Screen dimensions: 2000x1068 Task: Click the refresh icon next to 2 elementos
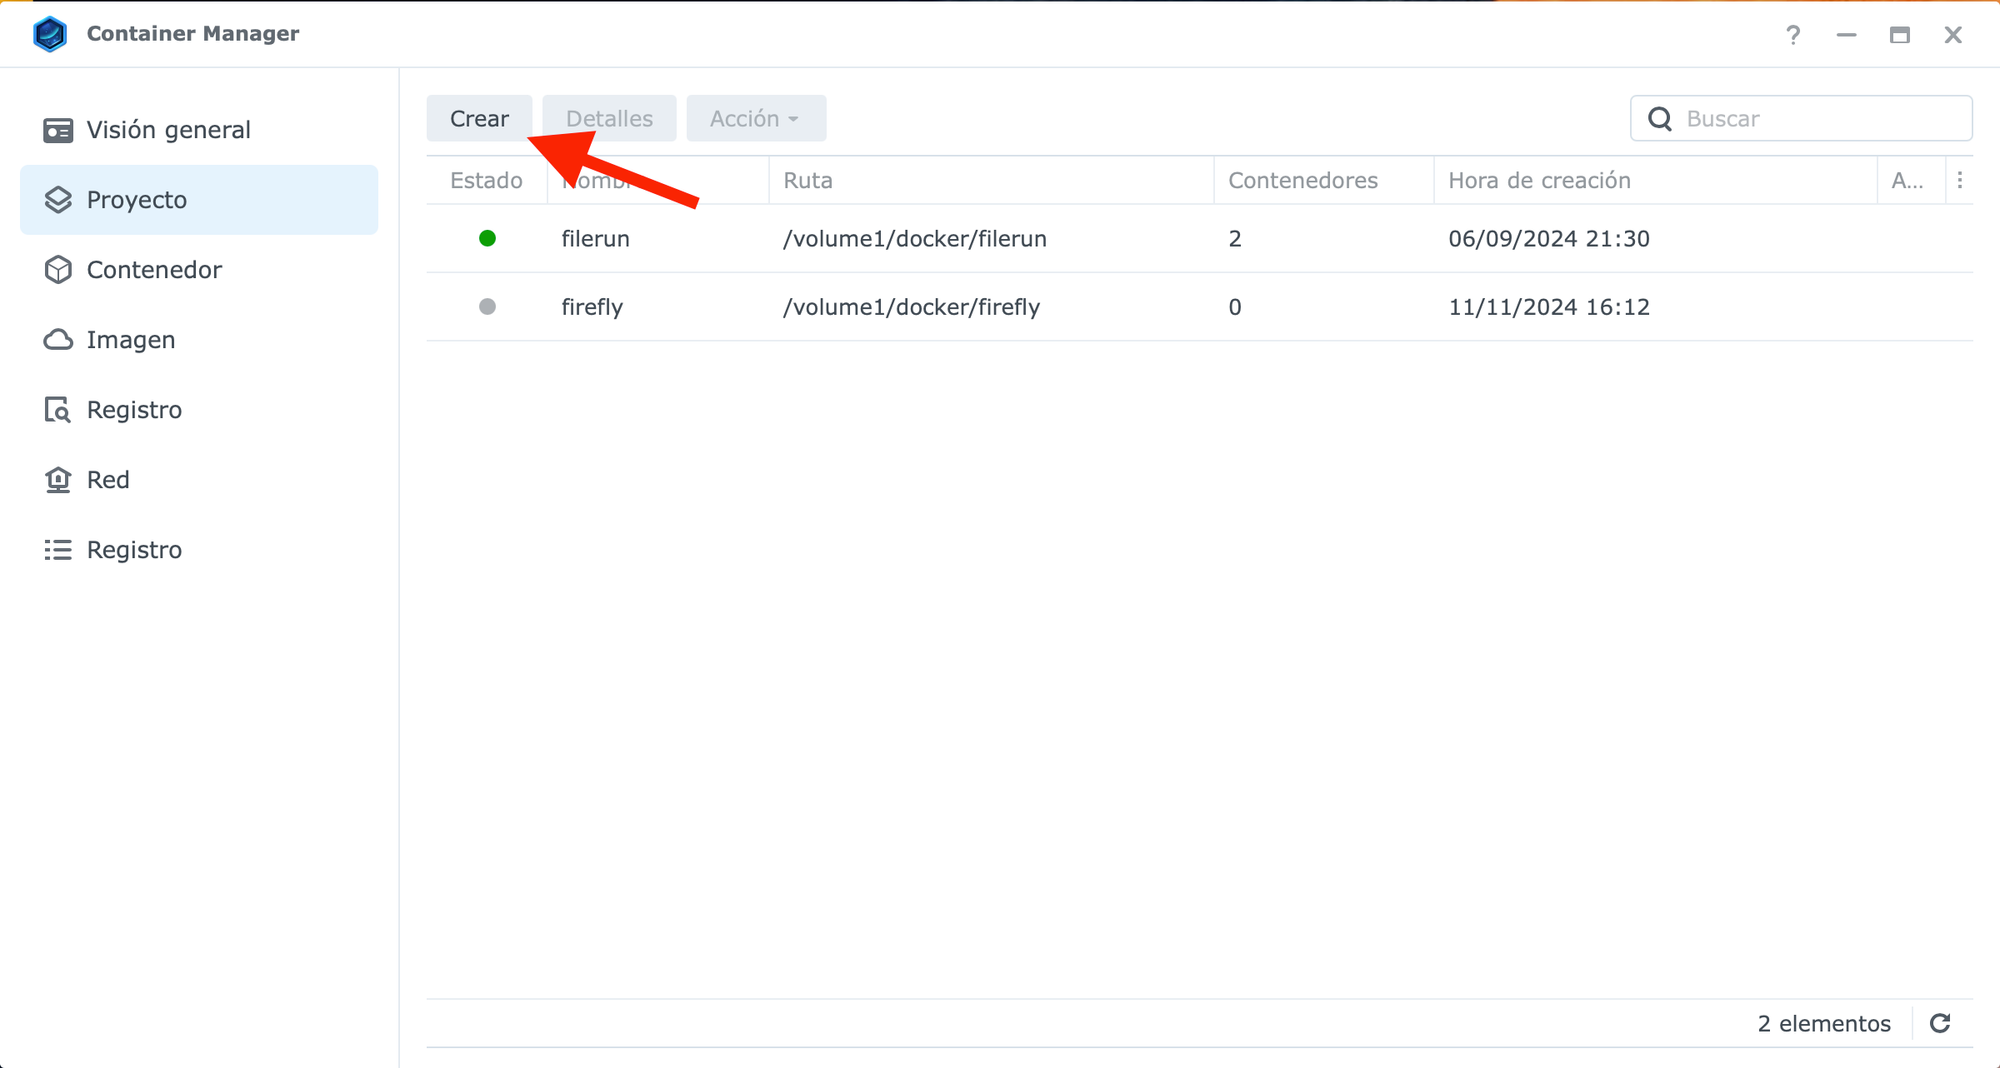(1940, 1023)
